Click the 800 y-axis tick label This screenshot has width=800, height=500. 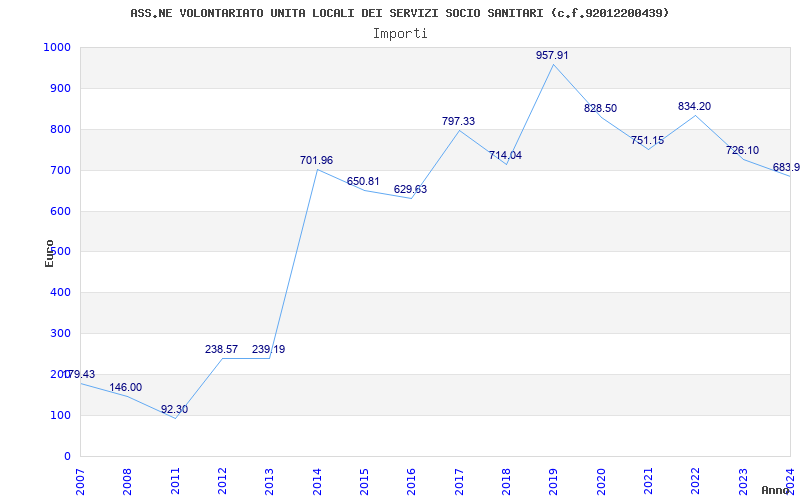click(x=60, y=130)
